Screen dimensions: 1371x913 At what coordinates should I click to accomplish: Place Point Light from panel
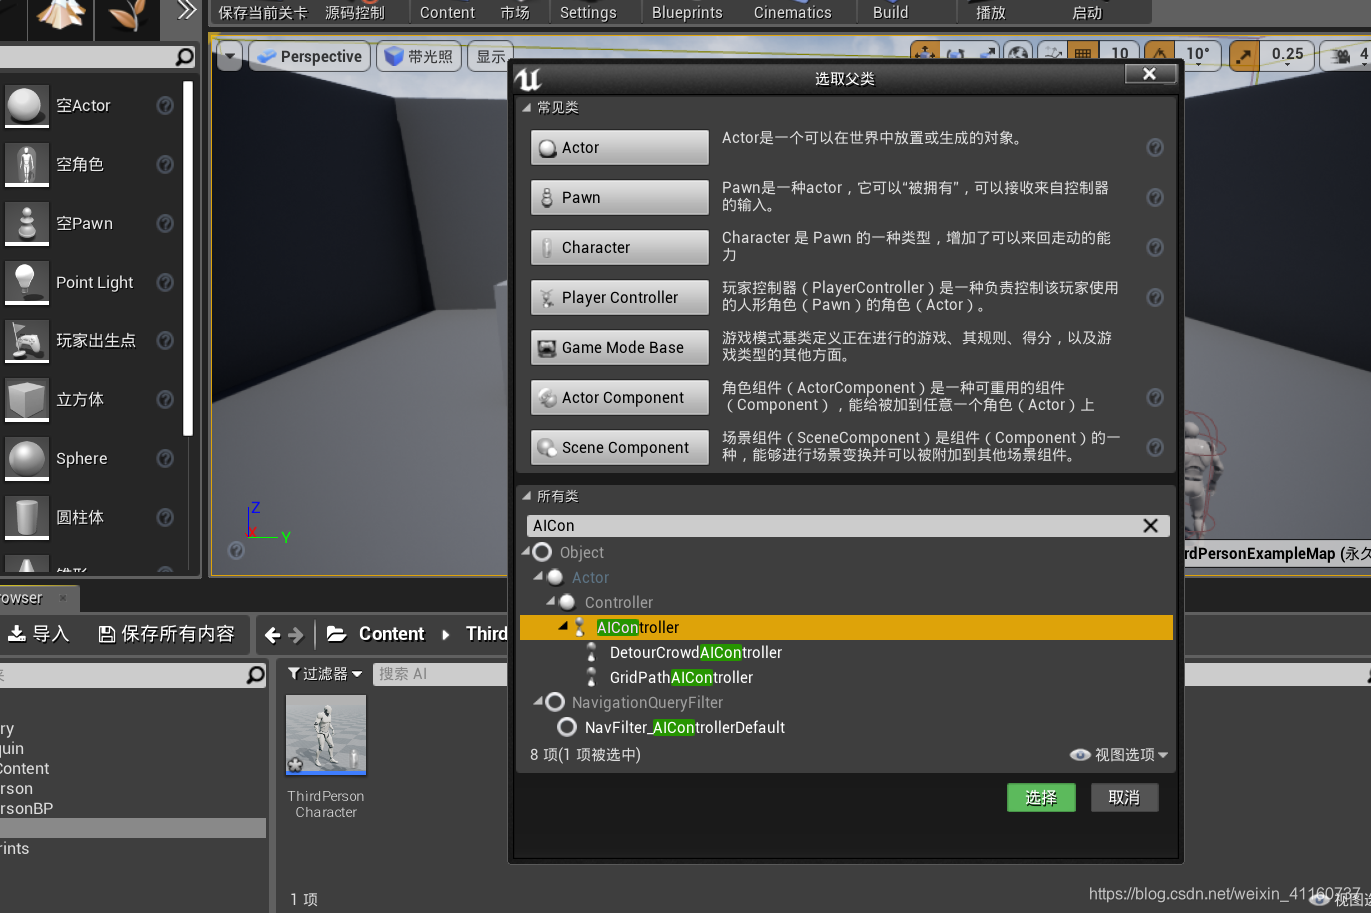[92, 282]
